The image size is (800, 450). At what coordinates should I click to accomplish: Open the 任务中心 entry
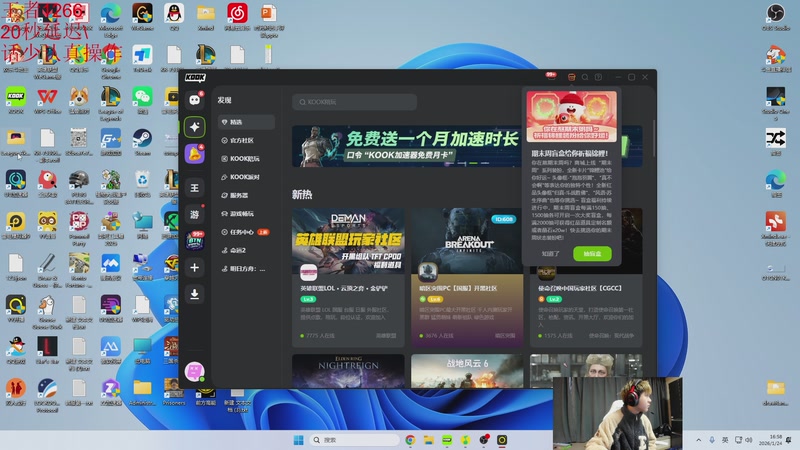(246, 232)
